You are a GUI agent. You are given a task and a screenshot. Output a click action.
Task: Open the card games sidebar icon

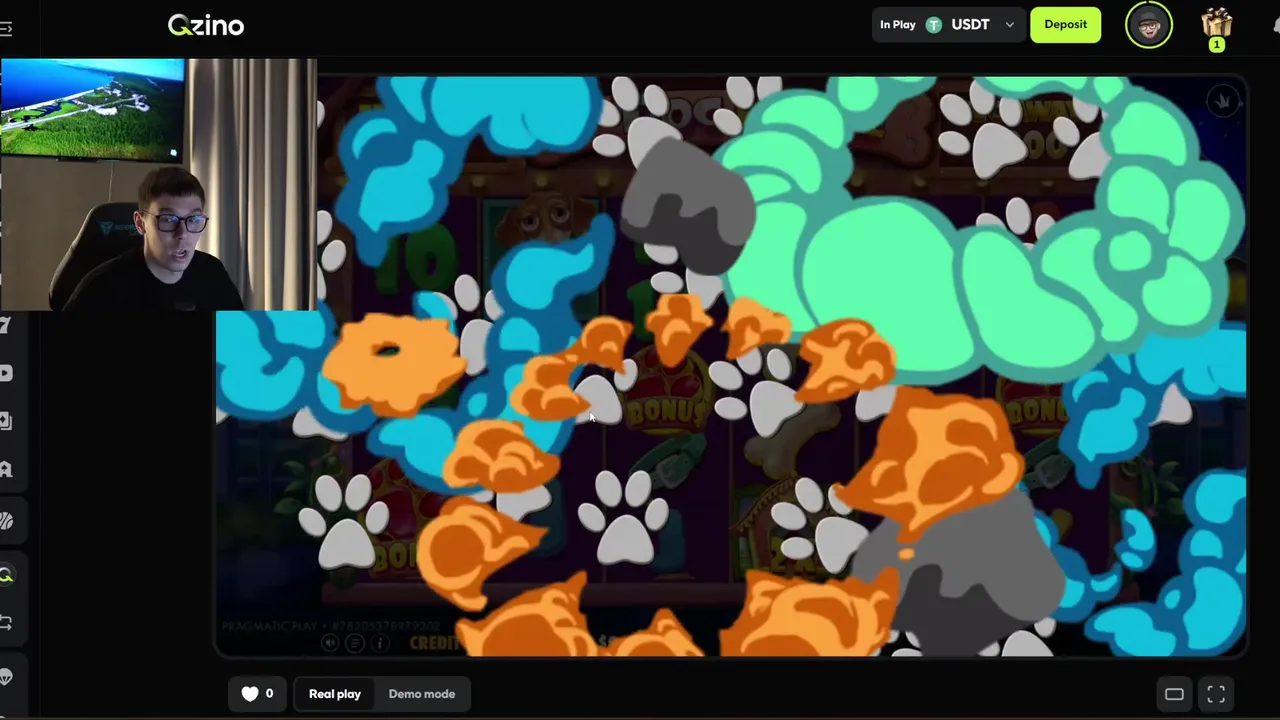click(x=5, y=421)
